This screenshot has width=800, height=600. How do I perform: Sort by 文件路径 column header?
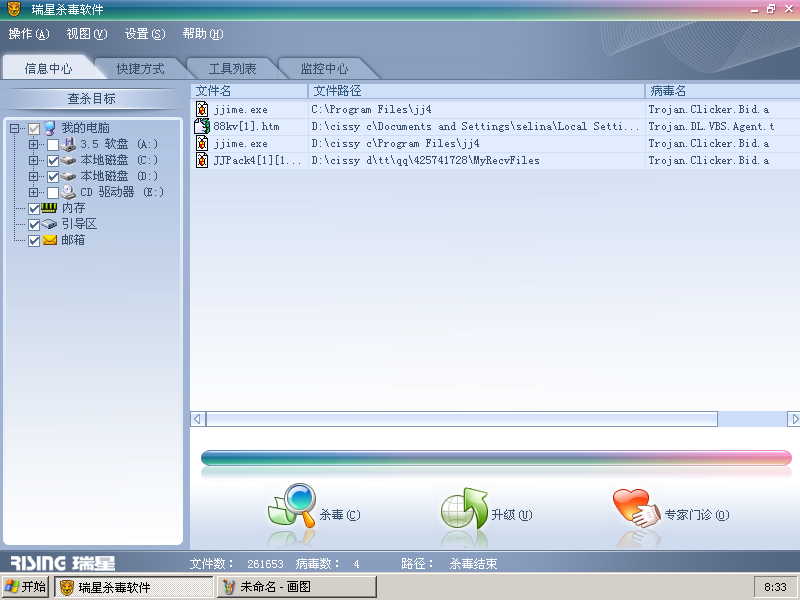(x=477, y=91)
